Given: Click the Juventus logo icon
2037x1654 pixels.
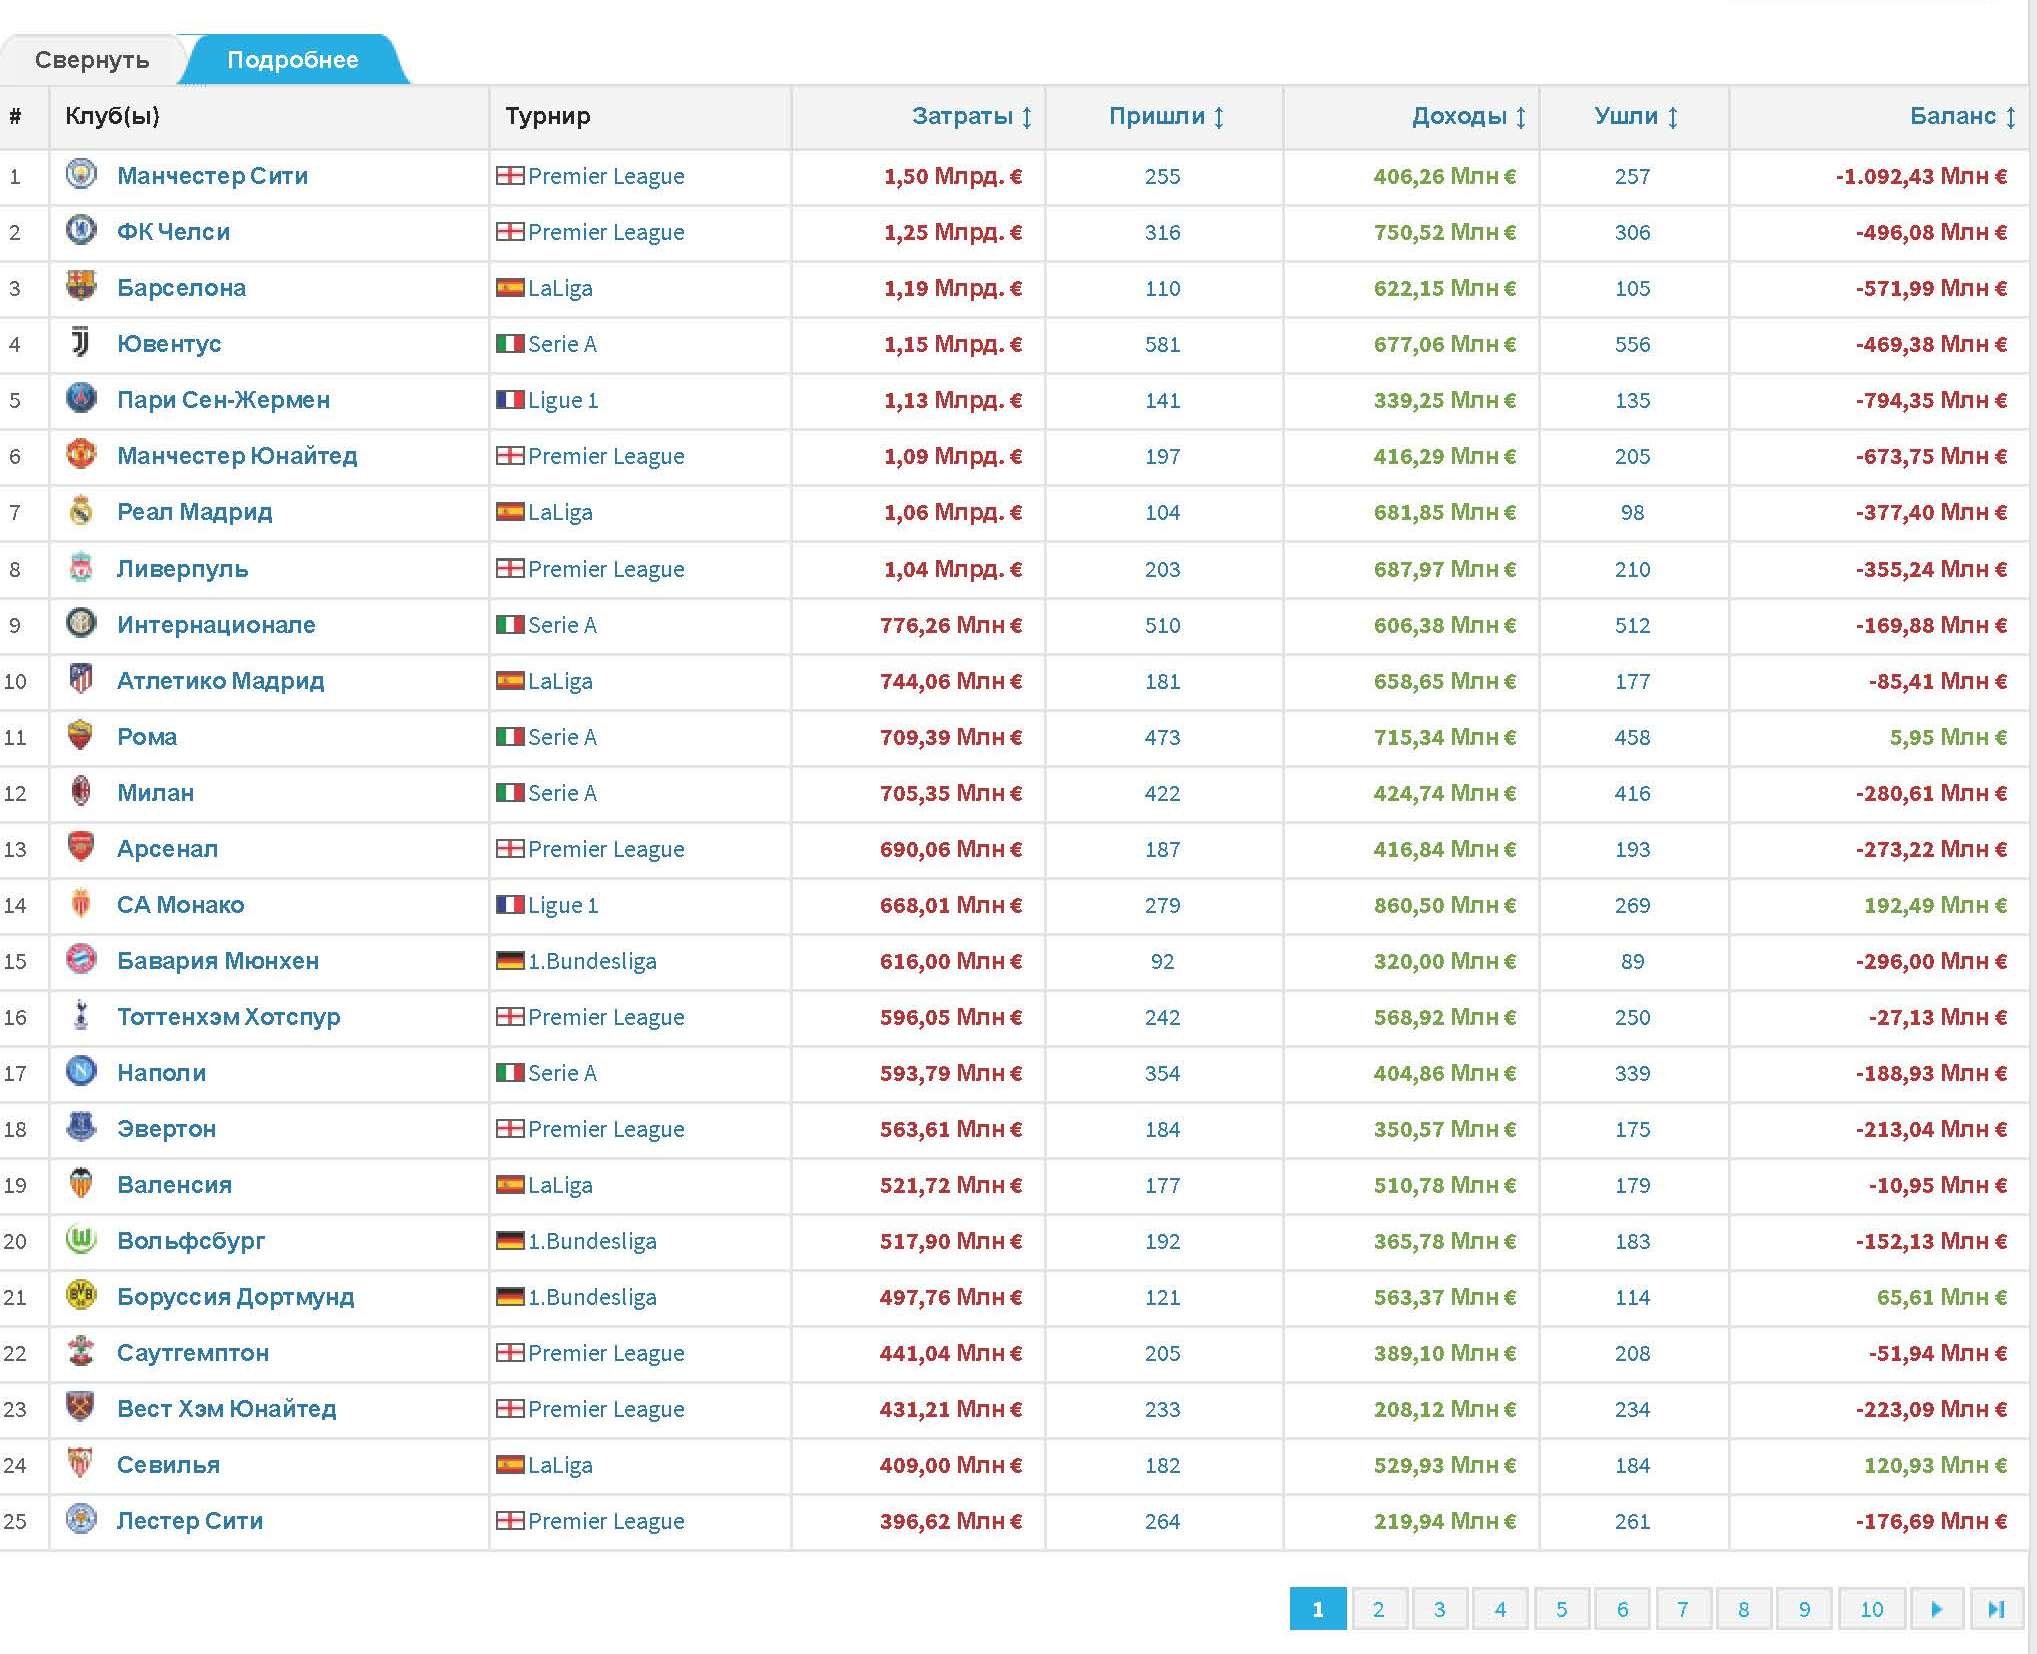Looking at the screenshot, I should pyautogui.click(x=81, y=343).
